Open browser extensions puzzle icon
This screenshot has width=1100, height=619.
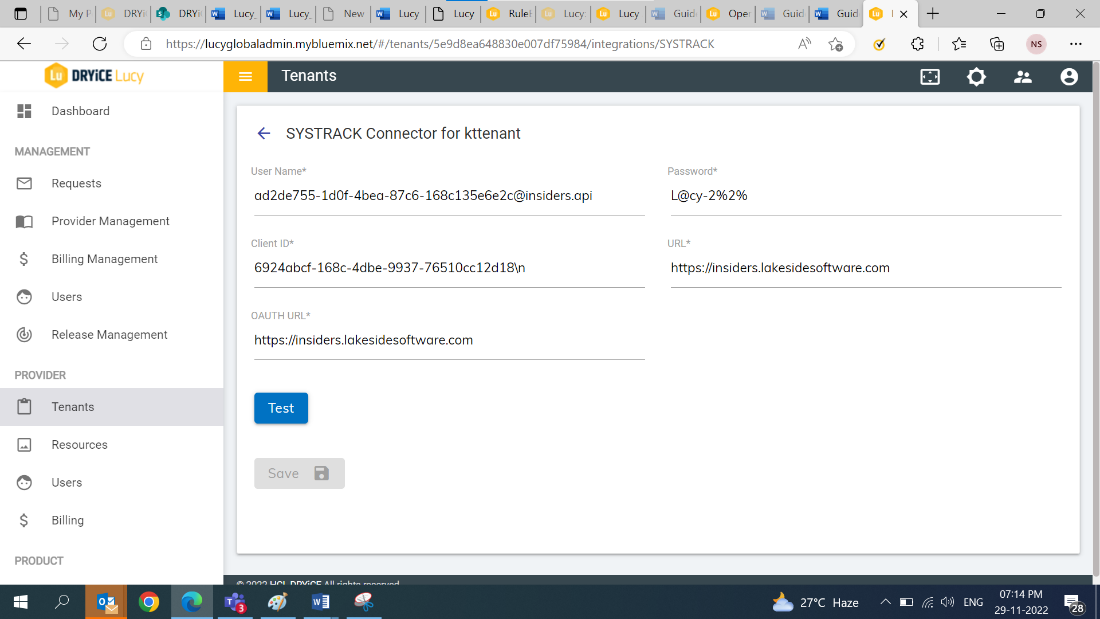918,44
